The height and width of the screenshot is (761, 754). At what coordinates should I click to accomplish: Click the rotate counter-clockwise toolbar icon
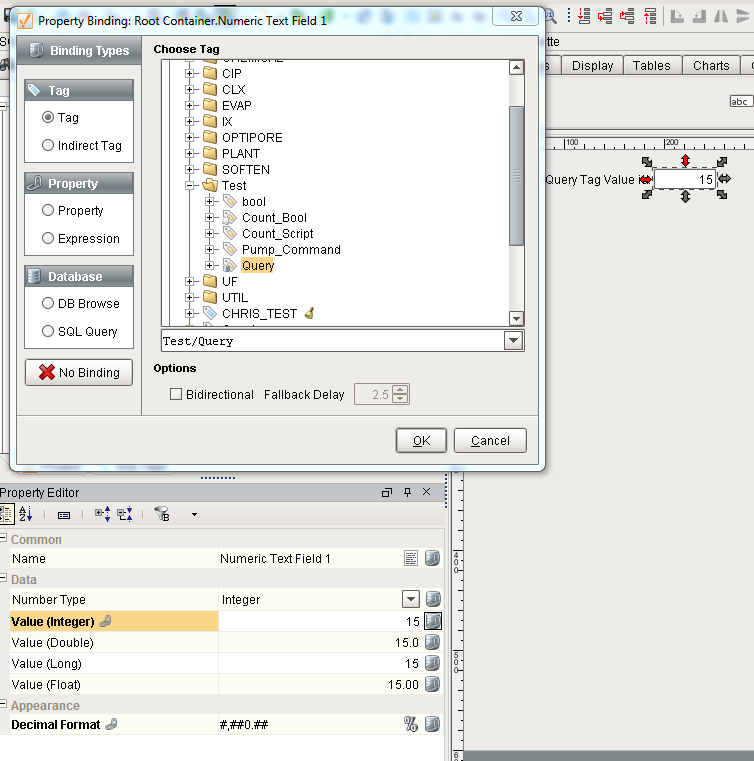coord(699,17)
